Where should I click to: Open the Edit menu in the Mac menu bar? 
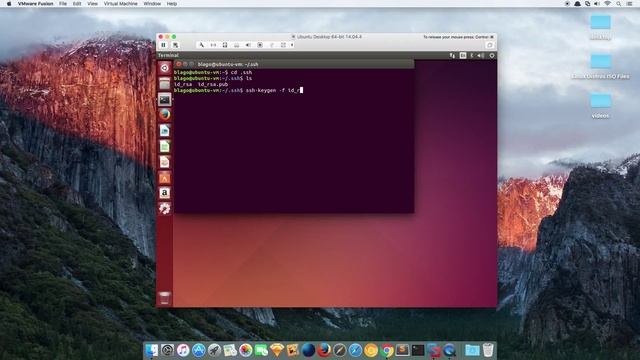77,4
